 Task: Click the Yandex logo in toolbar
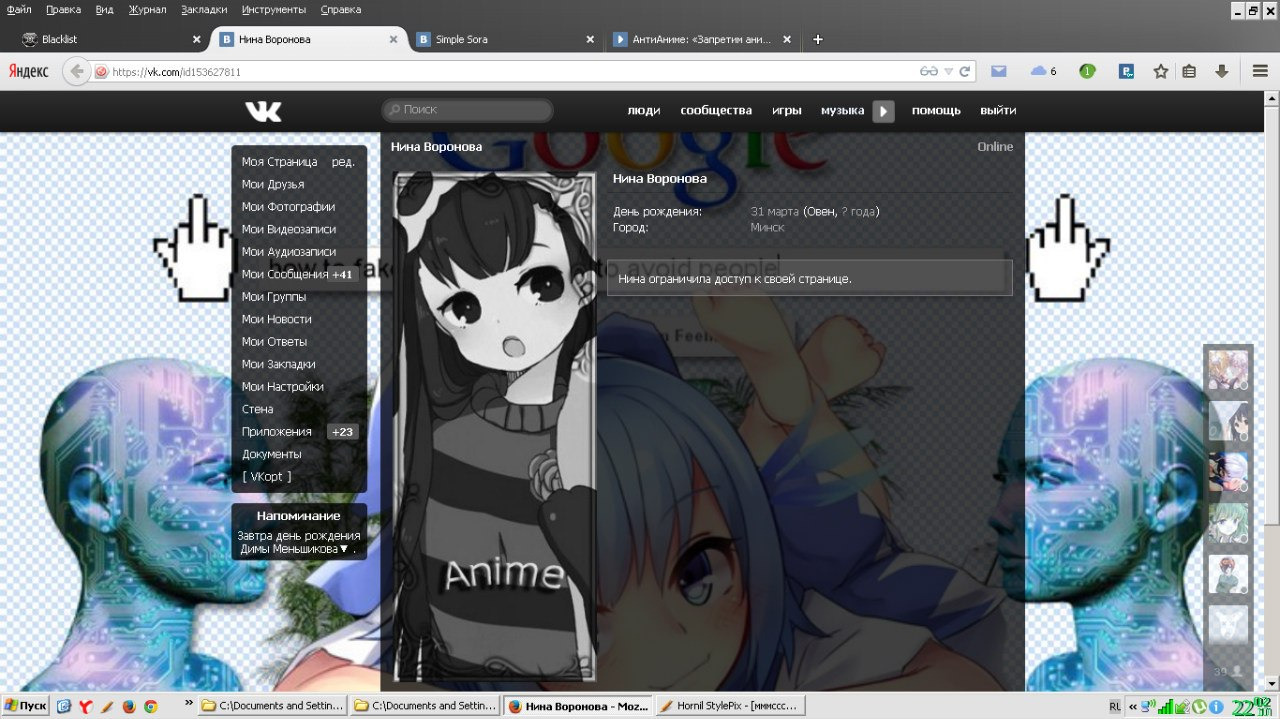(29, 72)
